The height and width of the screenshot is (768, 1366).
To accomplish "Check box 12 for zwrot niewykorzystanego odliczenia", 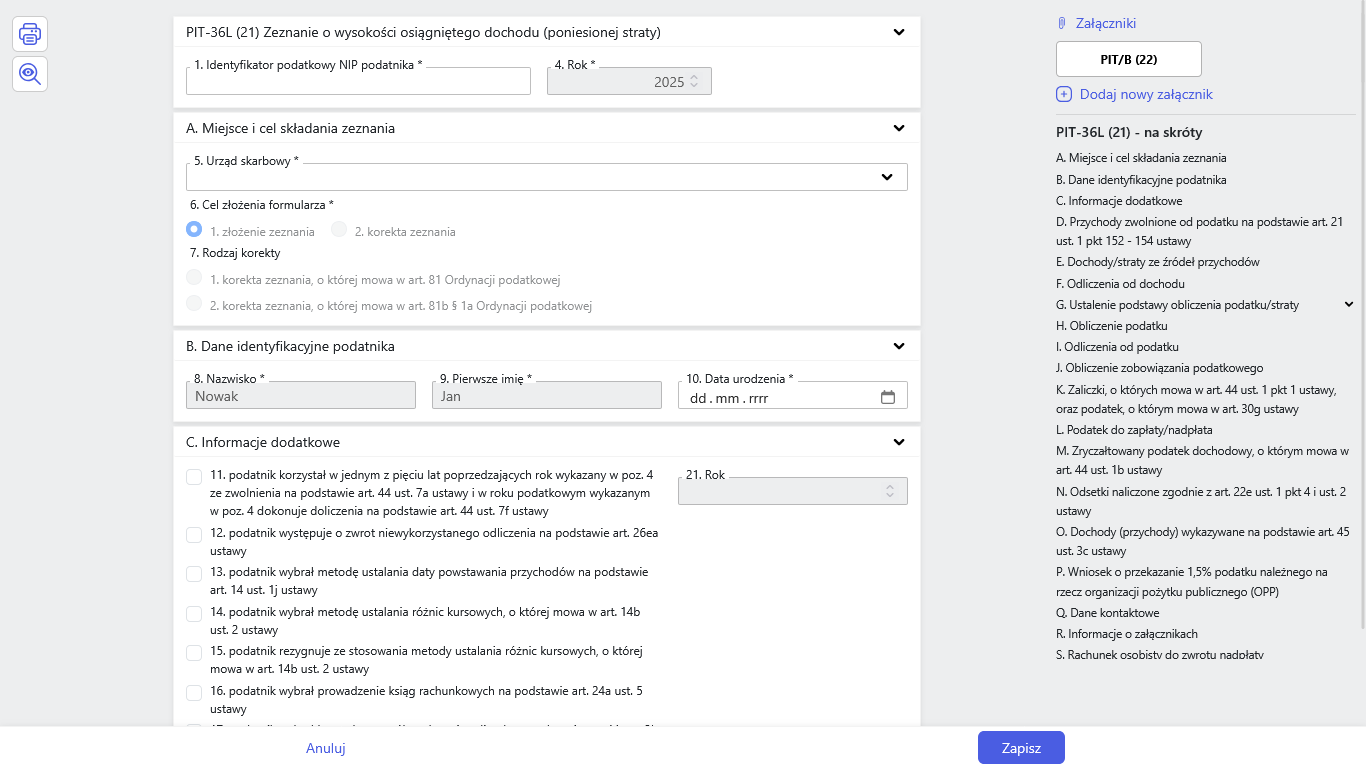I will (194, 535).
